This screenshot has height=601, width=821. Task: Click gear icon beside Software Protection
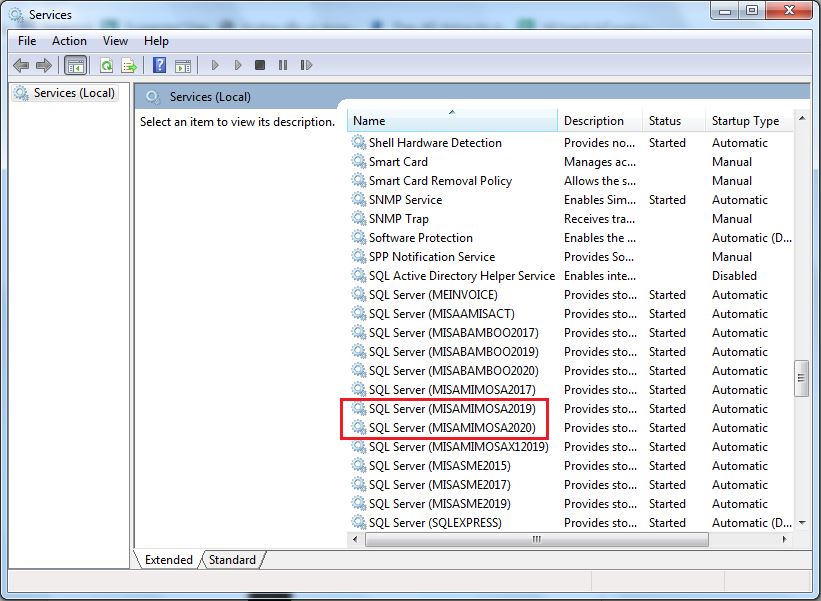coord(359,238)
